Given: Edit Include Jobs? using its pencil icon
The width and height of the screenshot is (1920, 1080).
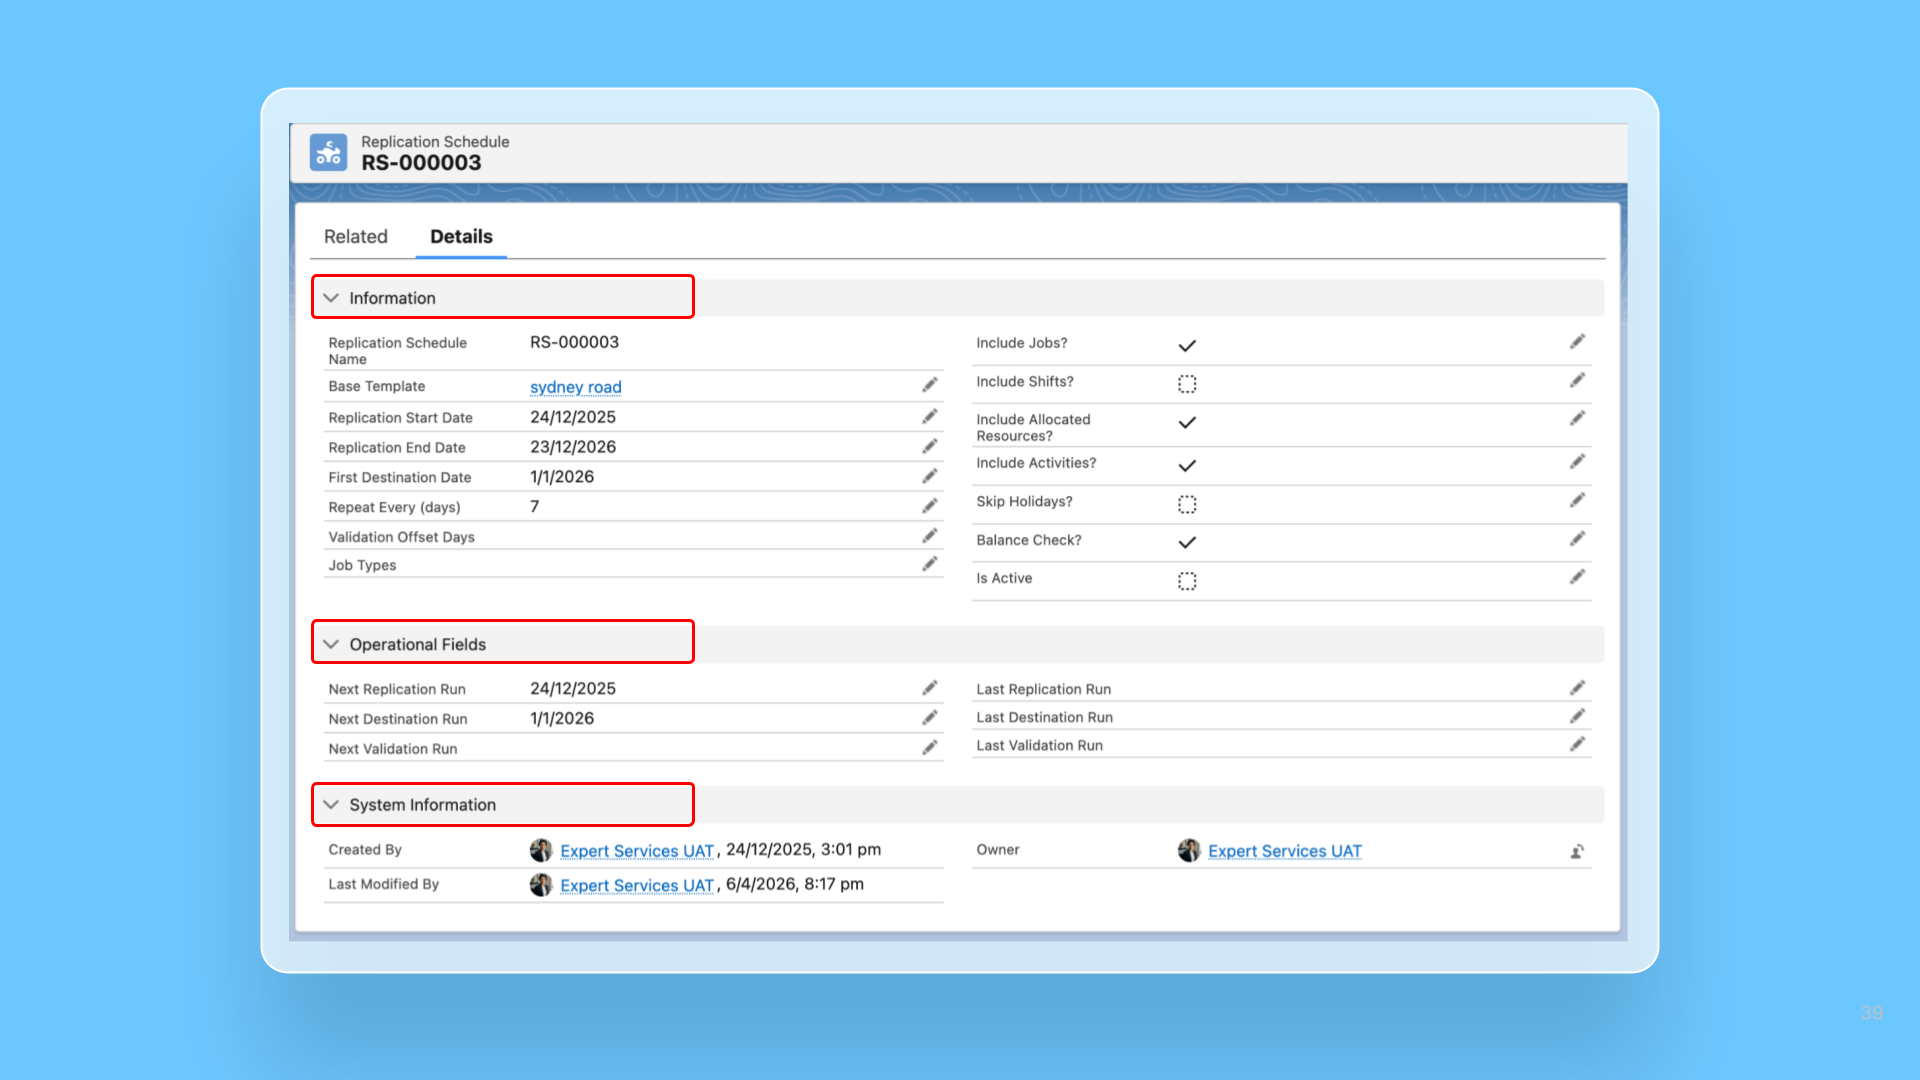Looking at the screenshot, I should [1577, 342].
